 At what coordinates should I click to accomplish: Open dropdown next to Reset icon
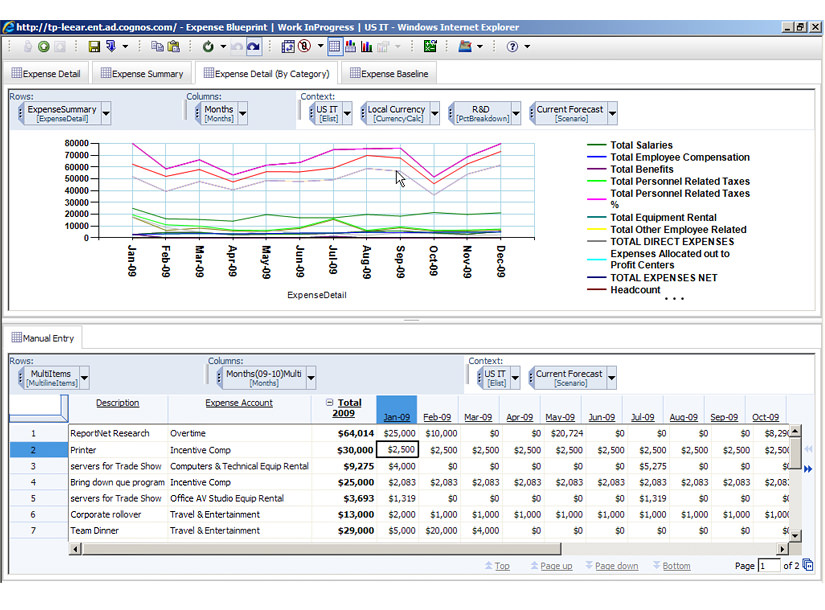click(x=223, y=47)
